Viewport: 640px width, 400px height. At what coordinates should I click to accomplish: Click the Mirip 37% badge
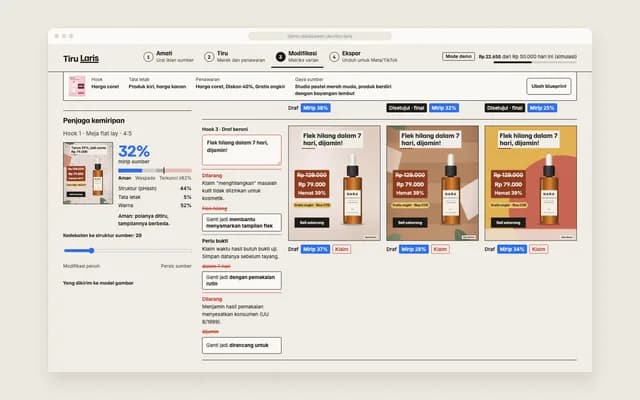pos(316,249)
